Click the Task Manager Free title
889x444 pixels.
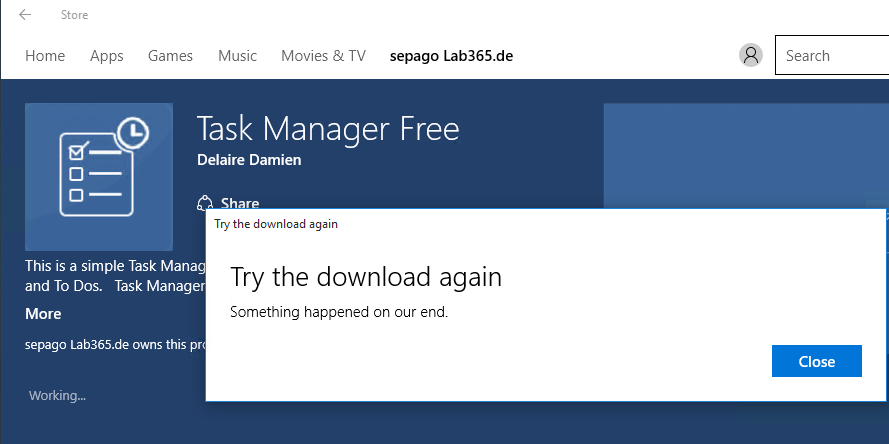pos(328,129)
